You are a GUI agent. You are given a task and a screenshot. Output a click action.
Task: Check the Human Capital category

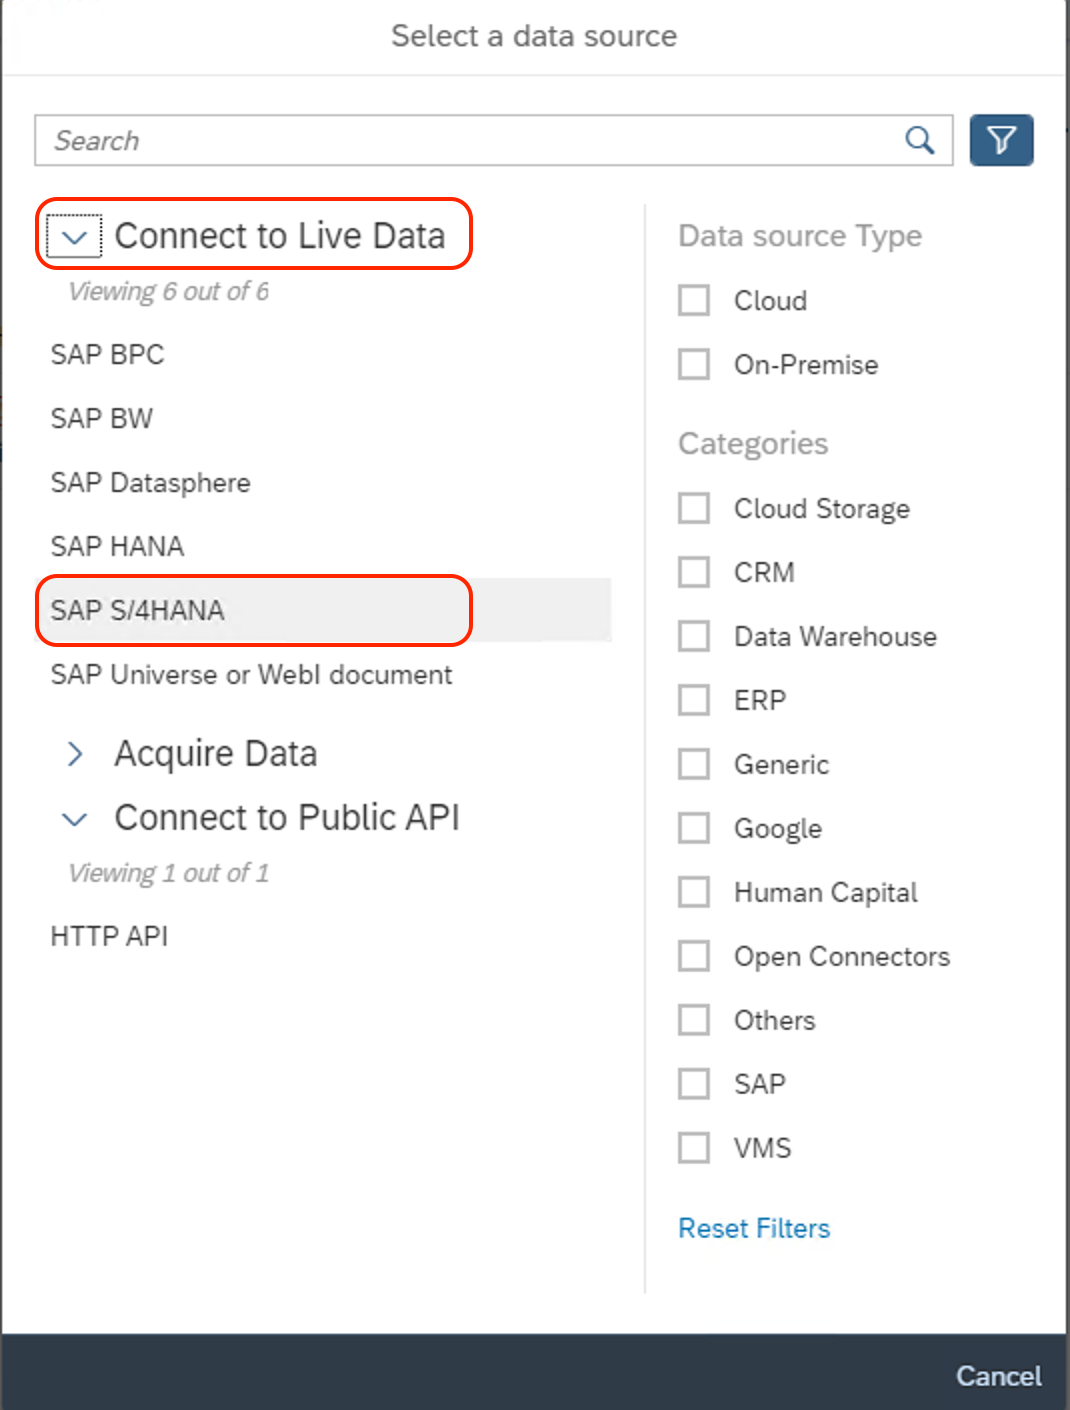694,892
